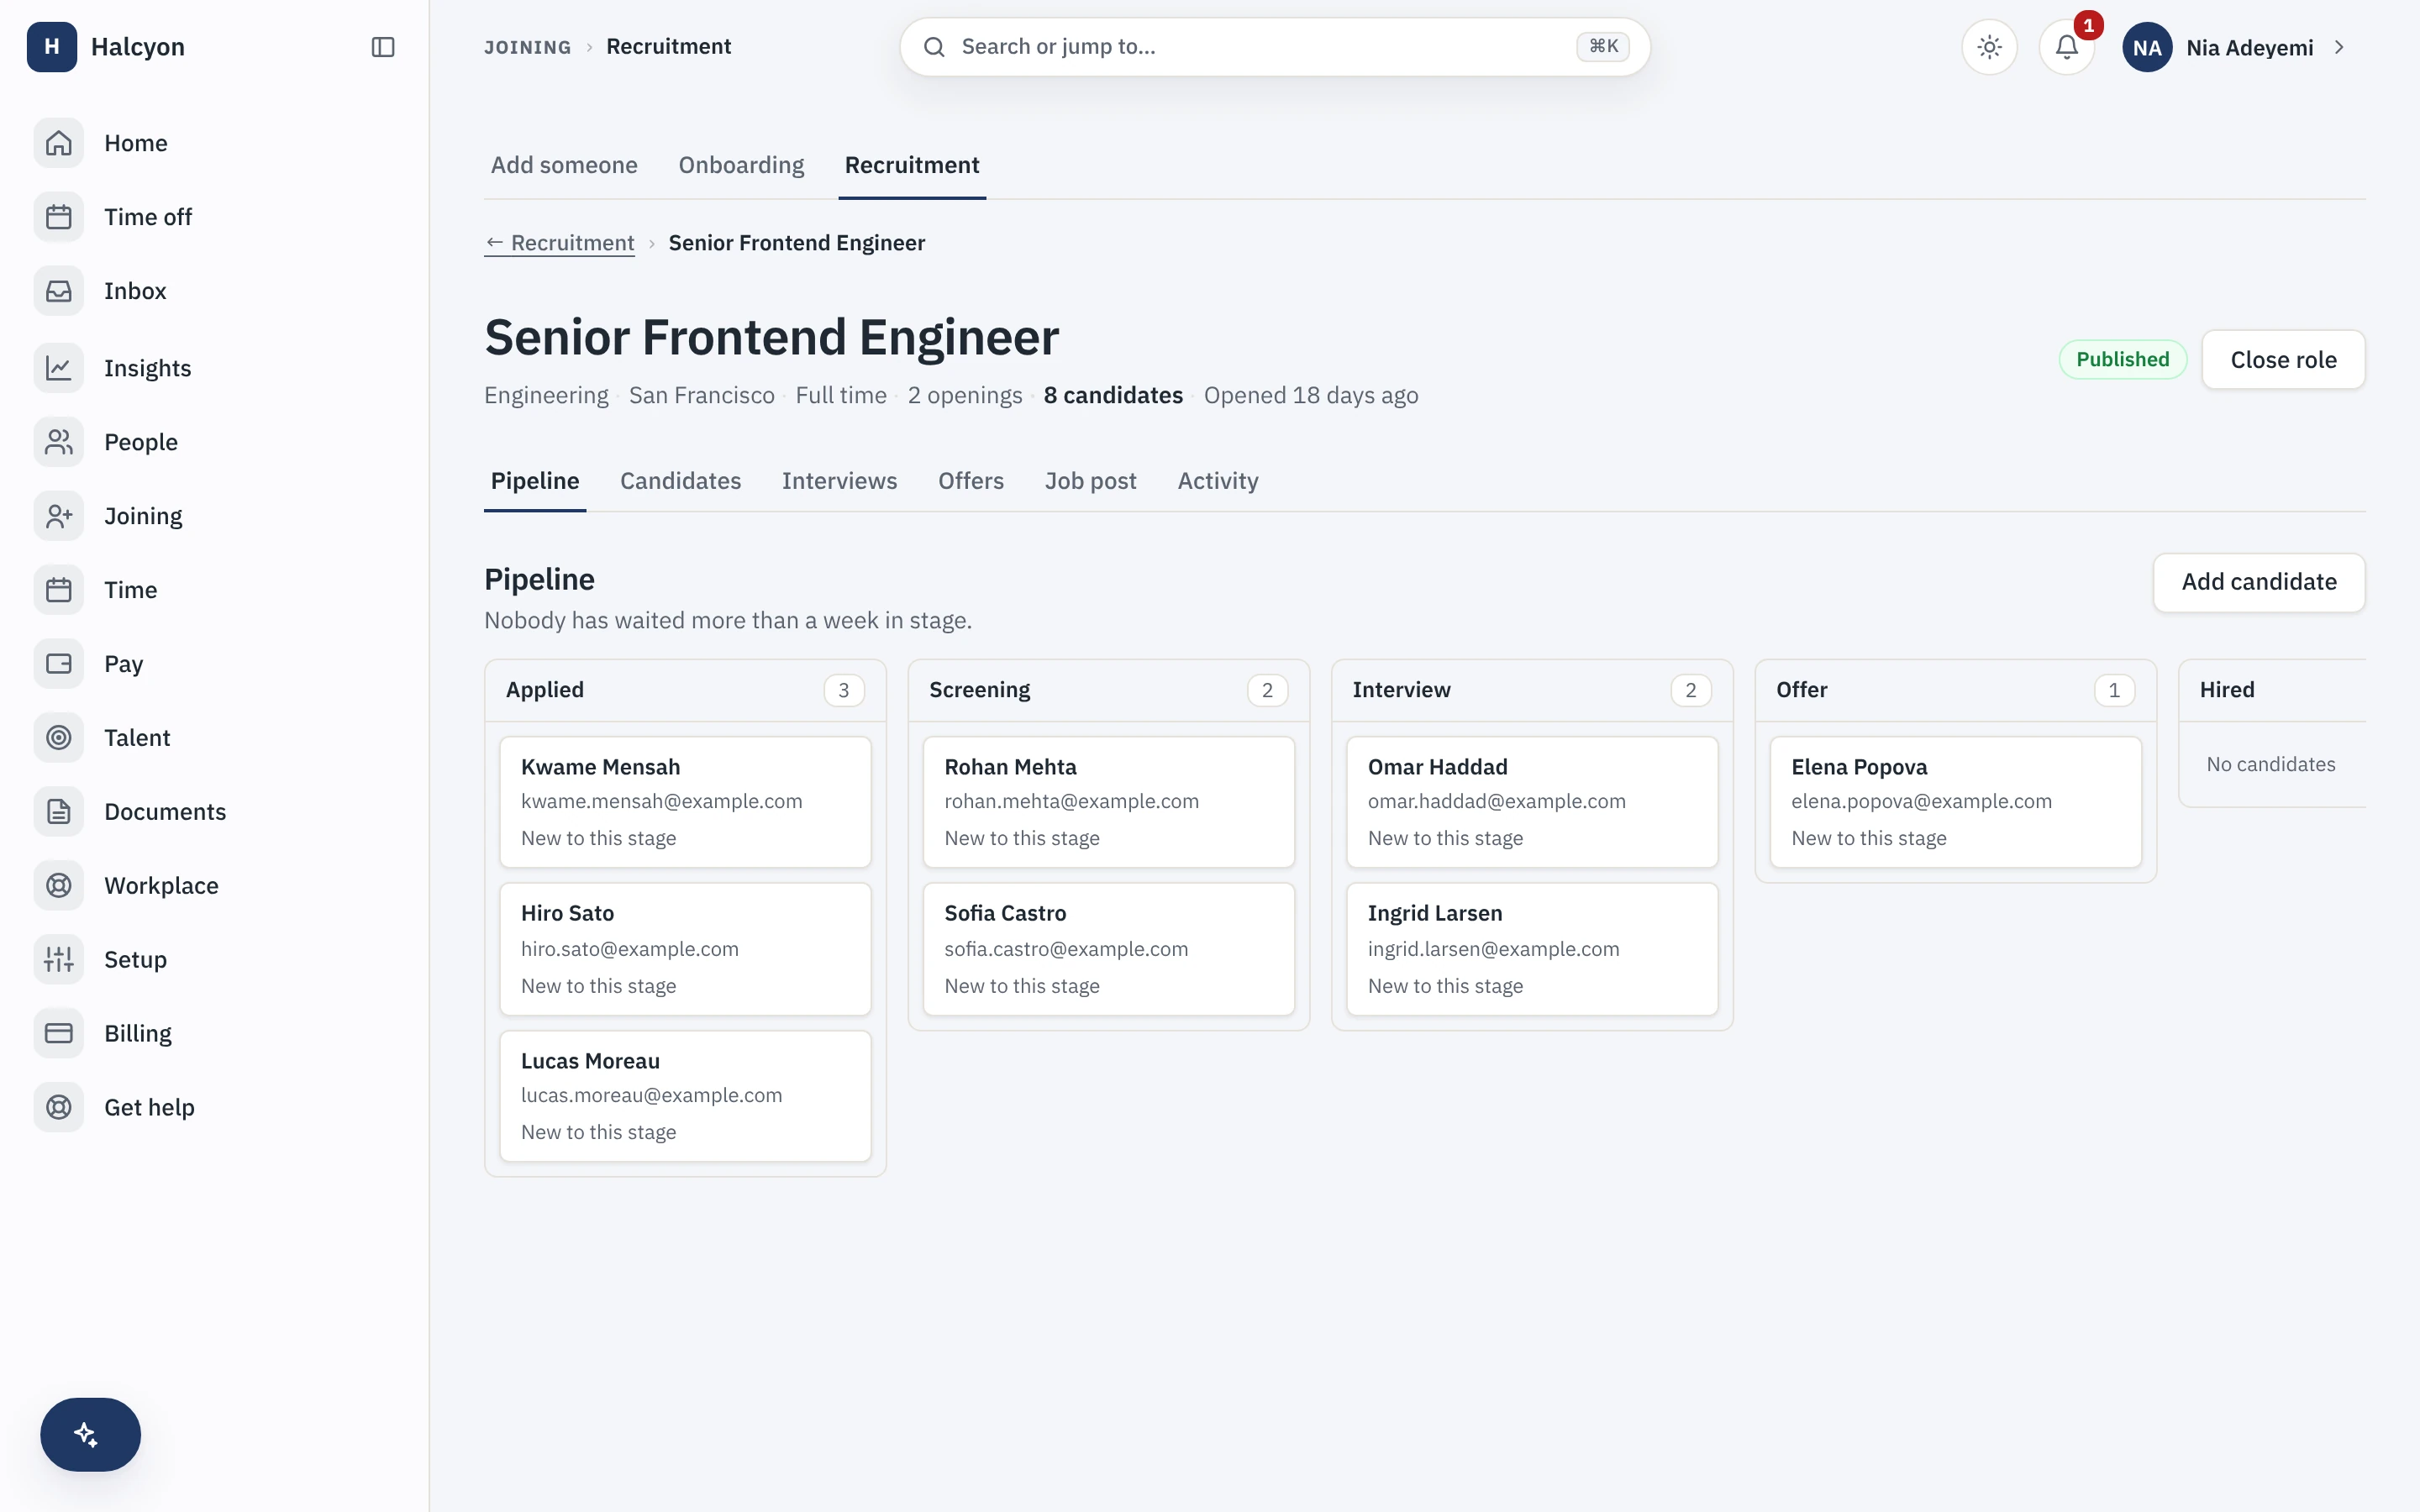Open Documents file icon
This screenshot has width=2420, height=1512.
[59, 812]
